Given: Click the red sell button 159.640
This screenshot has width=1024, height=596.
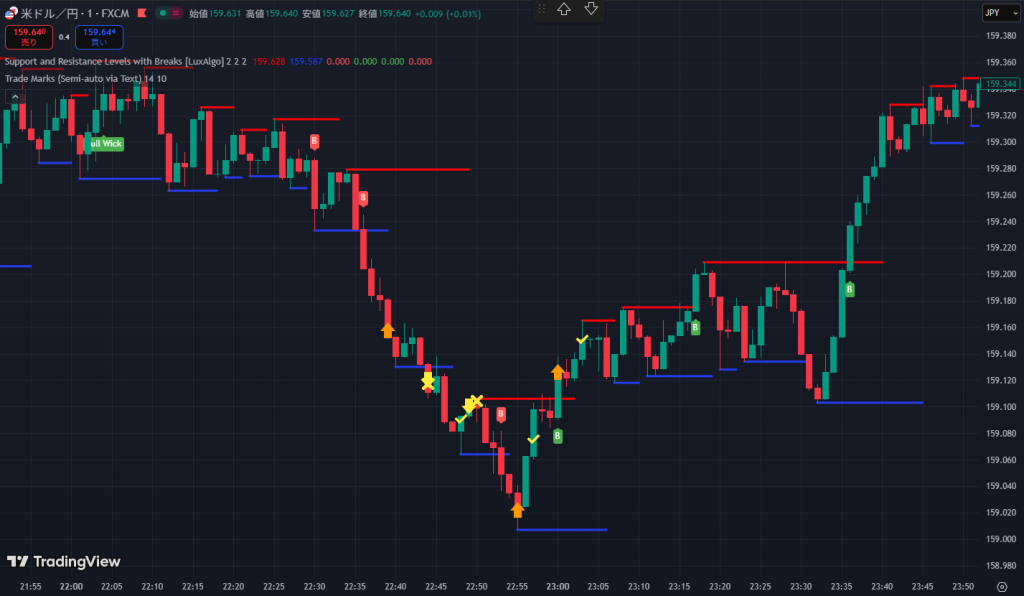Looking at the screenshot, I should click(28, 37).
